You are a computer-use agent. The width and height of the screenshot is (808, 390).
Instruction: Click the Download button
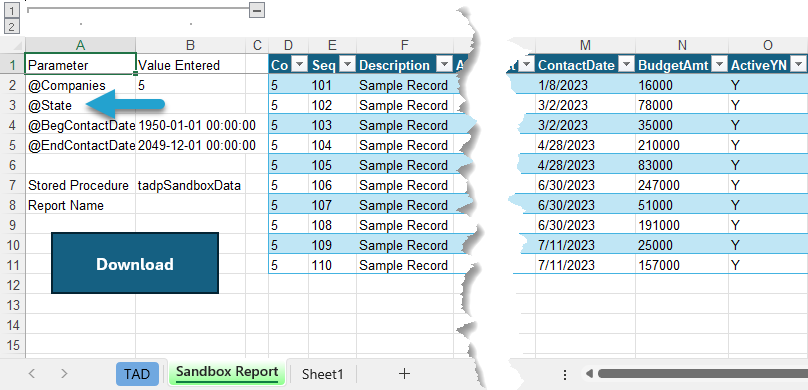tap(134, 263)
